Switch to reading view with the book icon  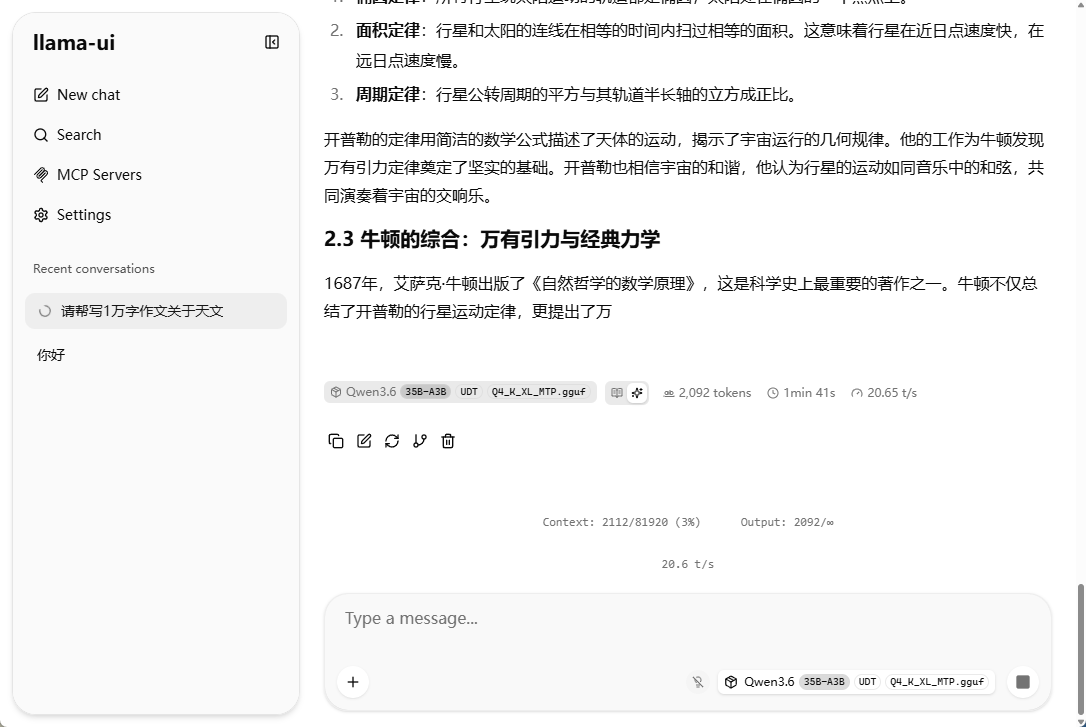(616, 393)
